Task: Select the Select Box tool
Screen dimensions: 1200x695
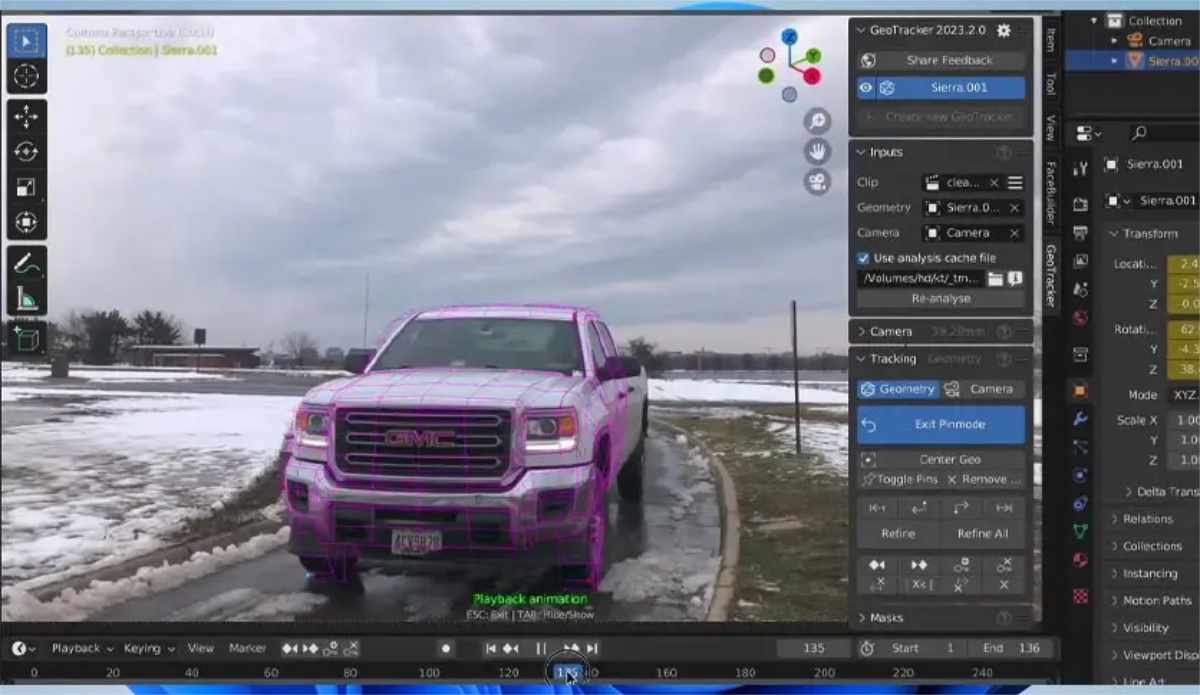Action: pos(26,40)
